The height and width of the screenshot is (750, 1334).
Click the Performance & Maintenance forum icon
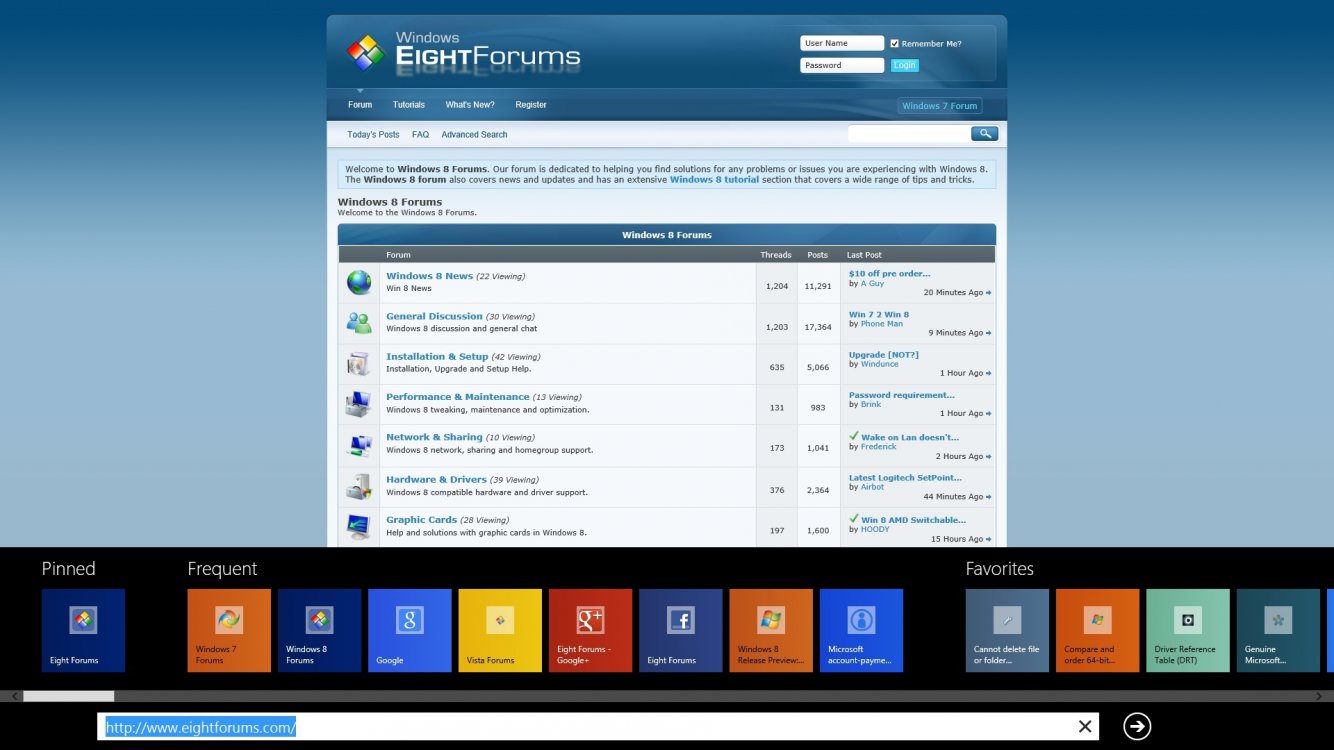[359, 404]
